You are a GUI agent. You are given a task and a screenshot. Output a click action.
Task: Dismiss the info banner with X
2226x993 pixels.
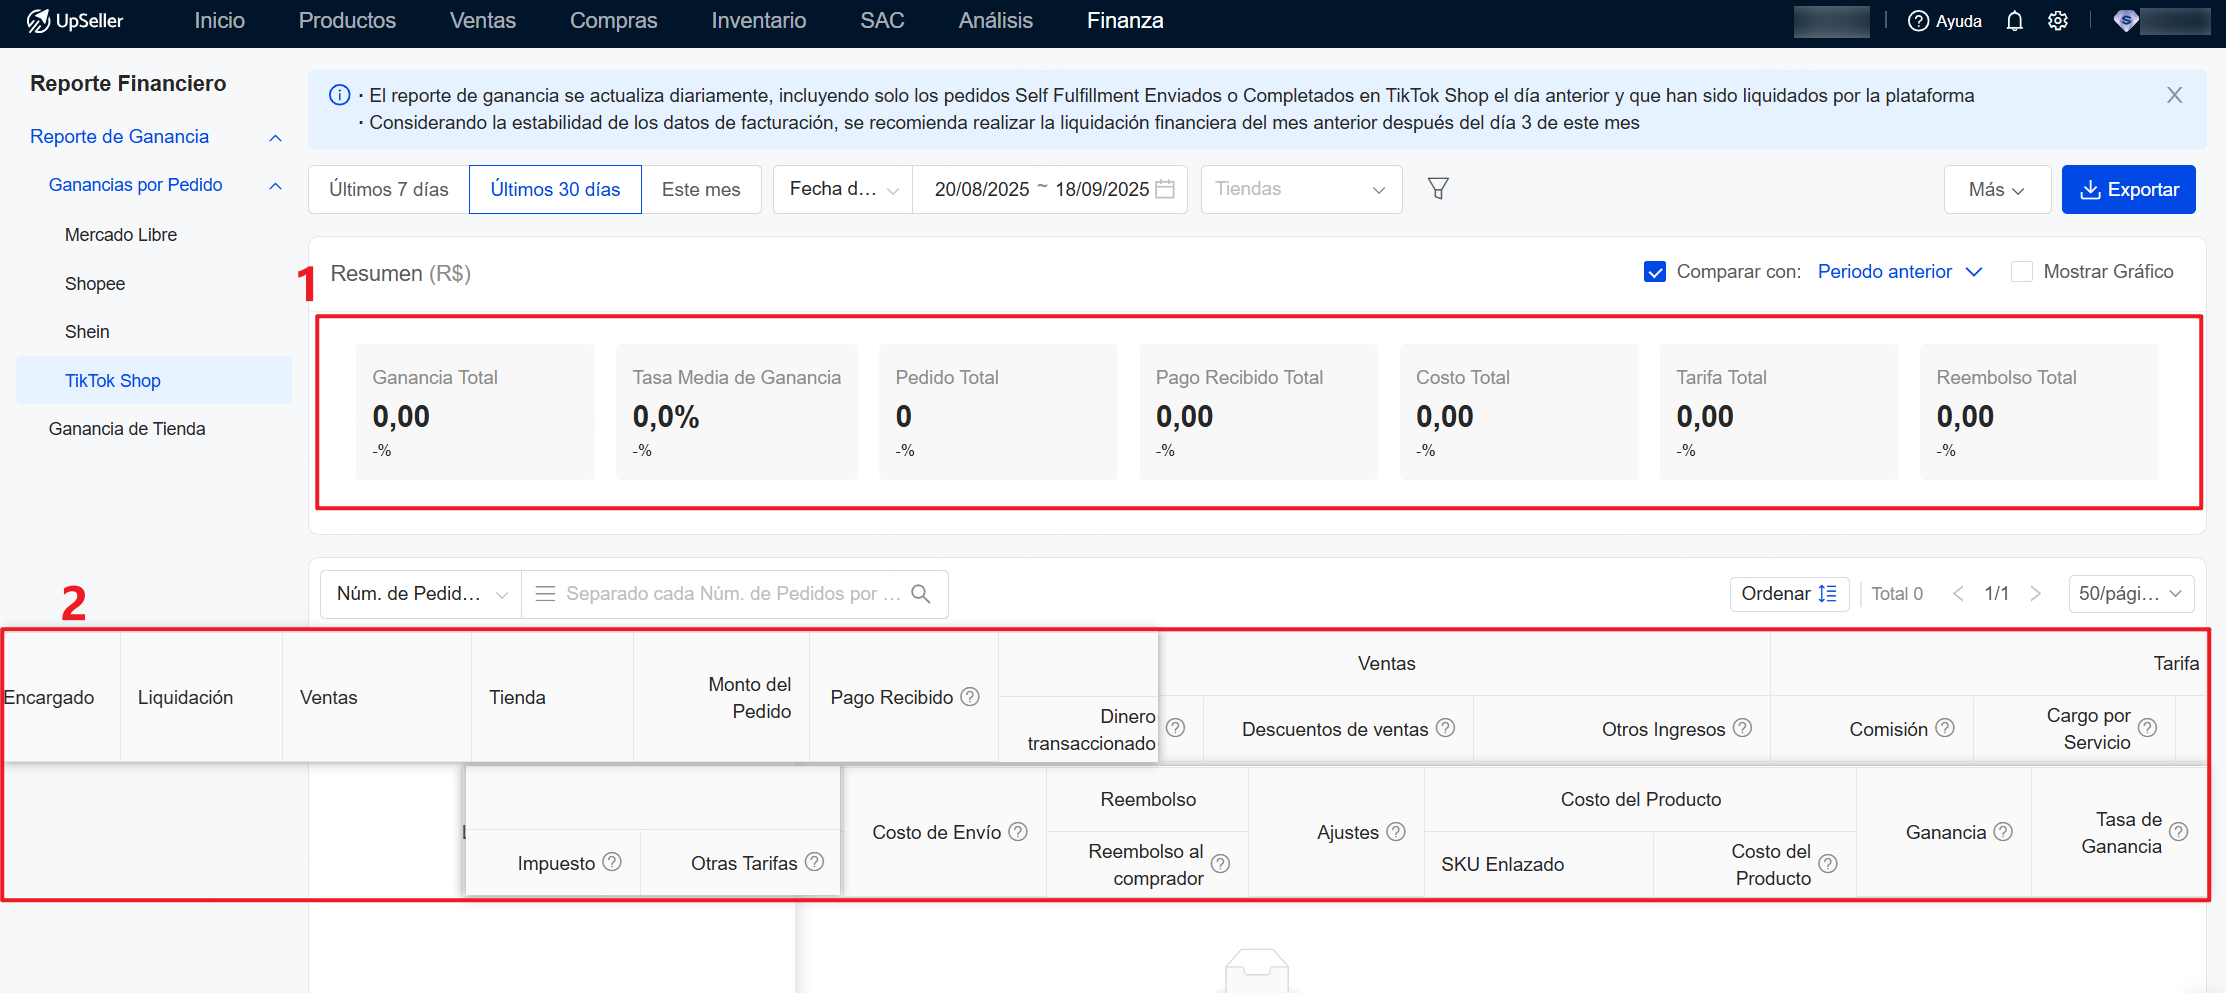click(x=2174, y=95)
